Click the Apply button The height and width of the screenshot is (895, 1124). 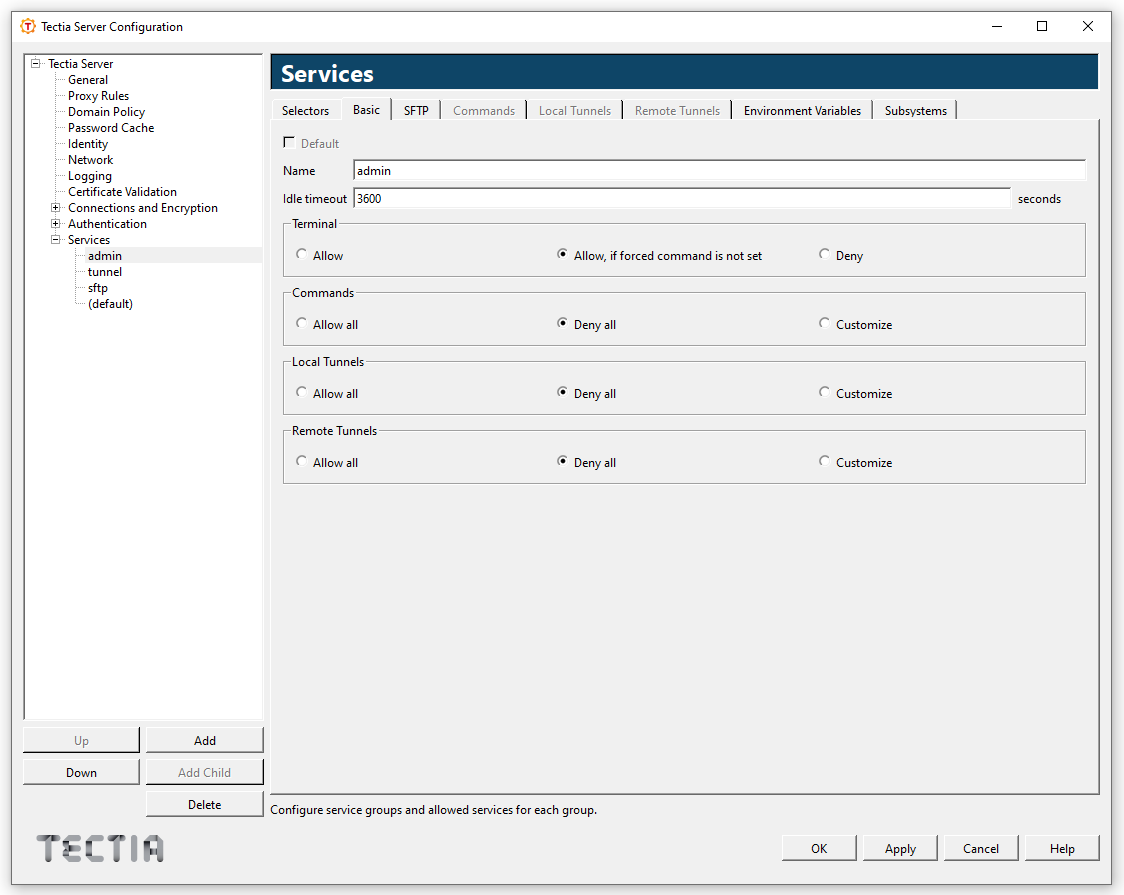(900, 848)
